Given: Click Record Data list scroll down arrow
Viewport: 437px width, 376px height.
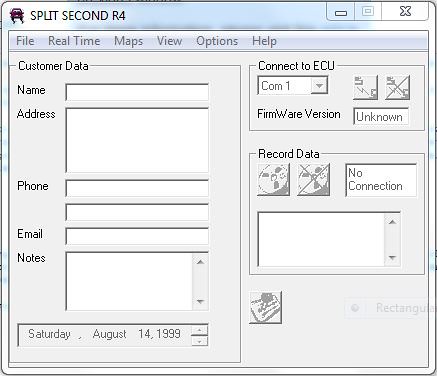Looking at the screenshot, I should tap(392, 258).
